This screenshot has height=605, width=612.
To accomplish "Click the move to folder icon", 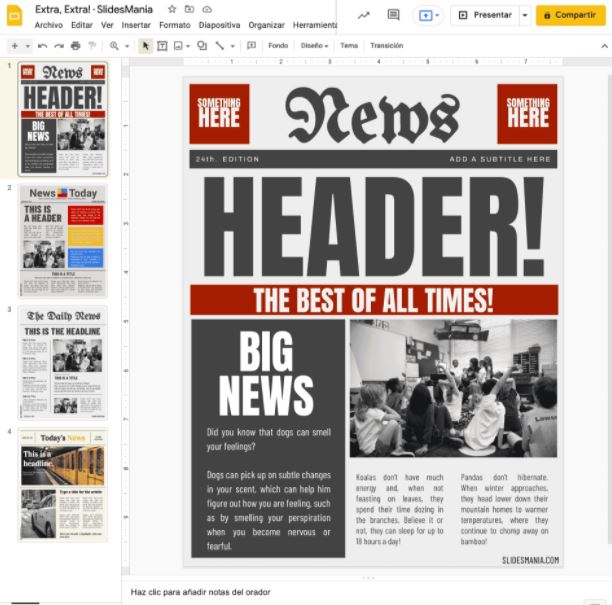I will click(189, 9).
